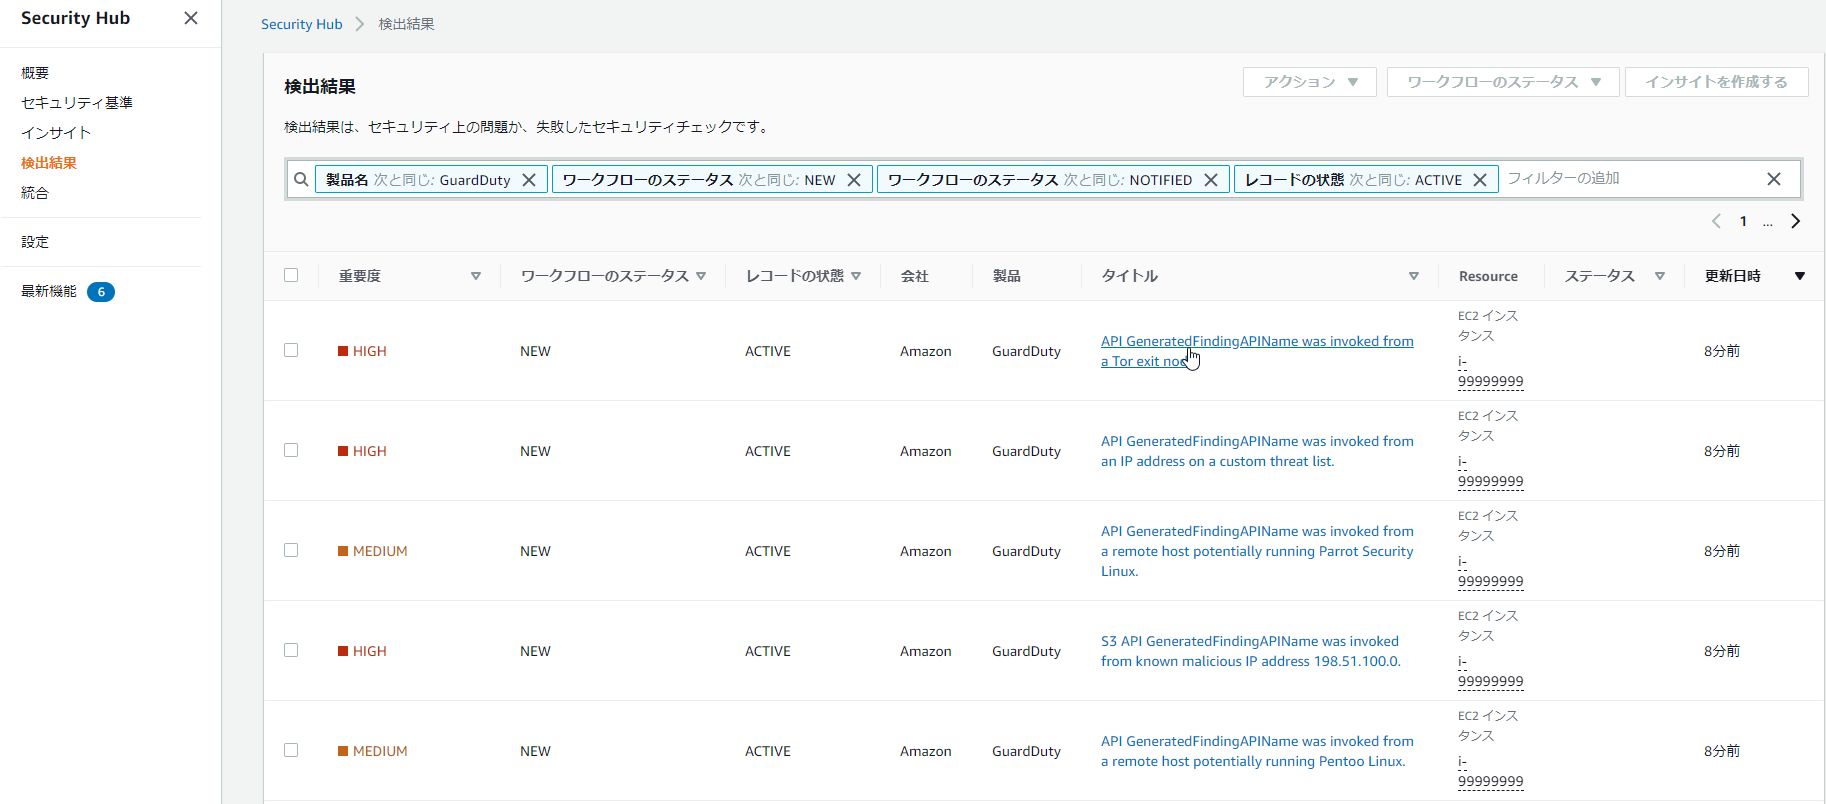Image resolution: width=1826 pixels, height=804 pixels.
Task: Click the インサイトを作成する button
Action: click(x=1716, y=82)
